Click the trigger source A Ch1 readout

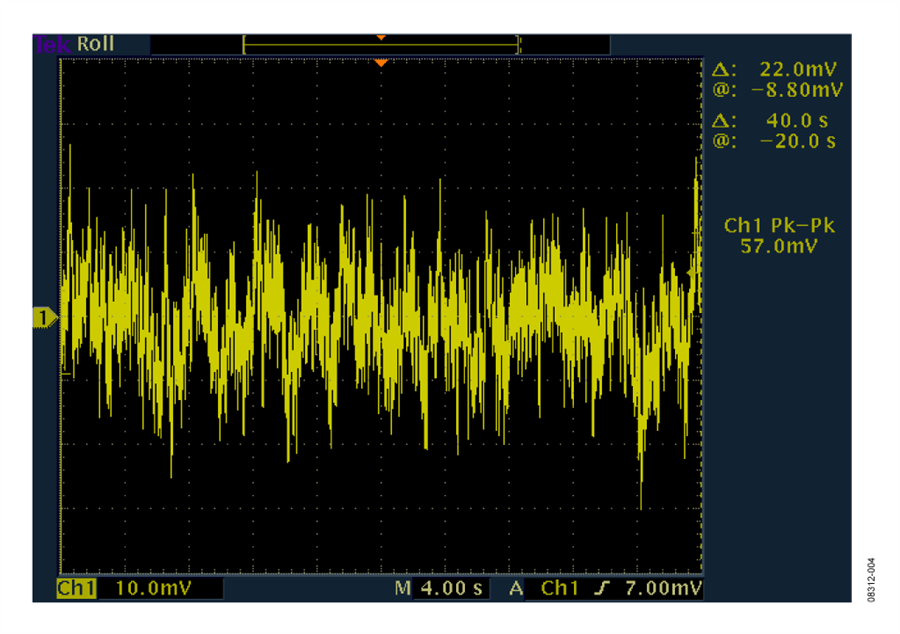pyautogui.click(x=544, y=588)
